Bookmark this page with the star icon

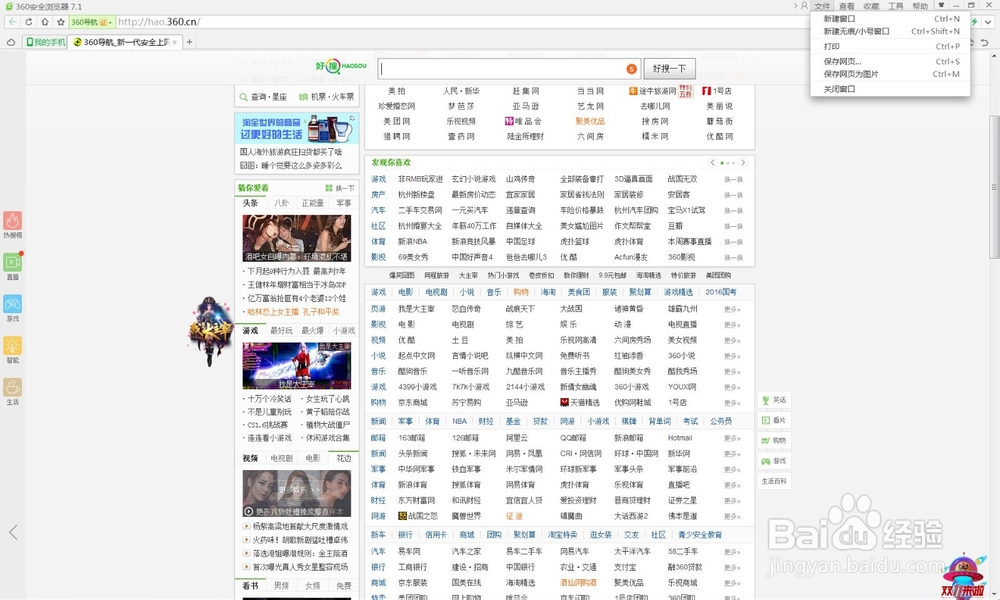point(61,22)
